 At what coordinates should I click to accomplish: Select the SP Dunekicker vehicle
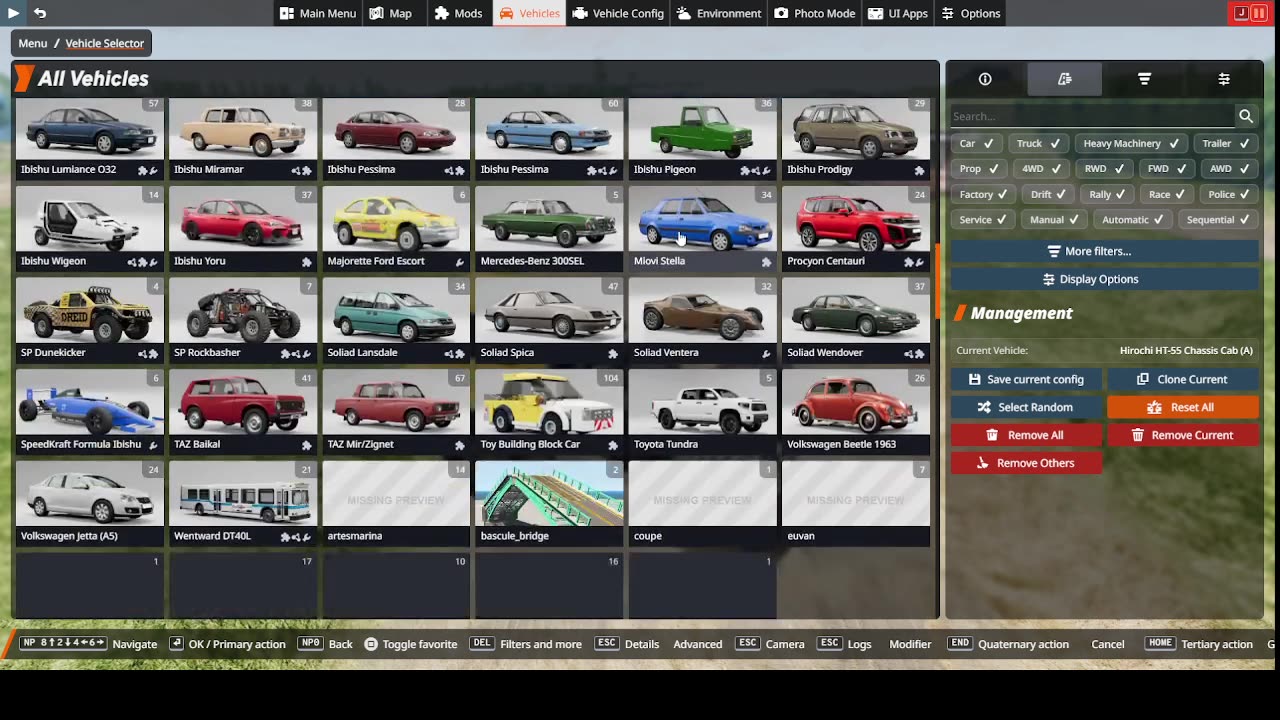click(90, 321)
